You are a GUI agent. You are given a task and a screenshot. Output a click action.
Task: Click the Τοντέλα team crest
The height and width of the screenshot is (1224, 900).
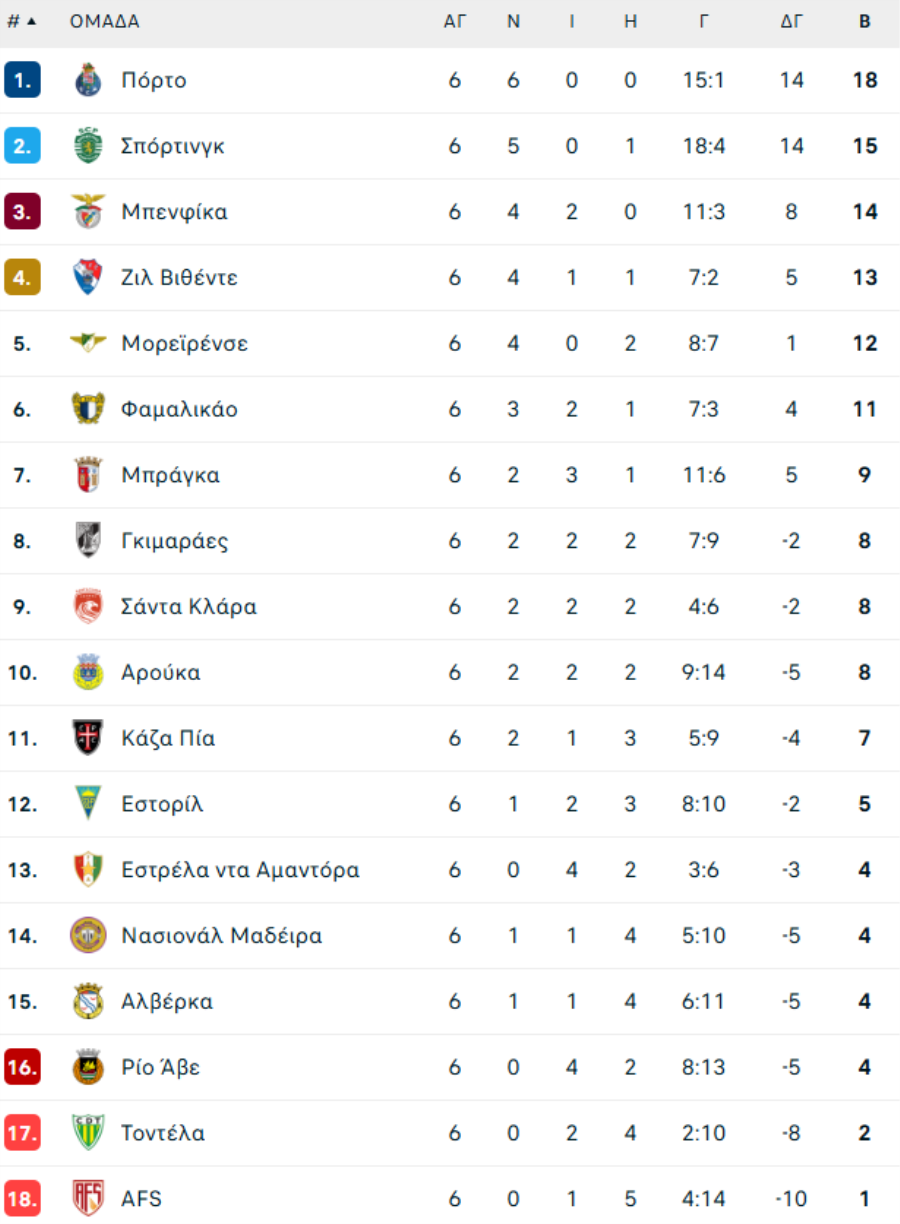[88, 1133]
